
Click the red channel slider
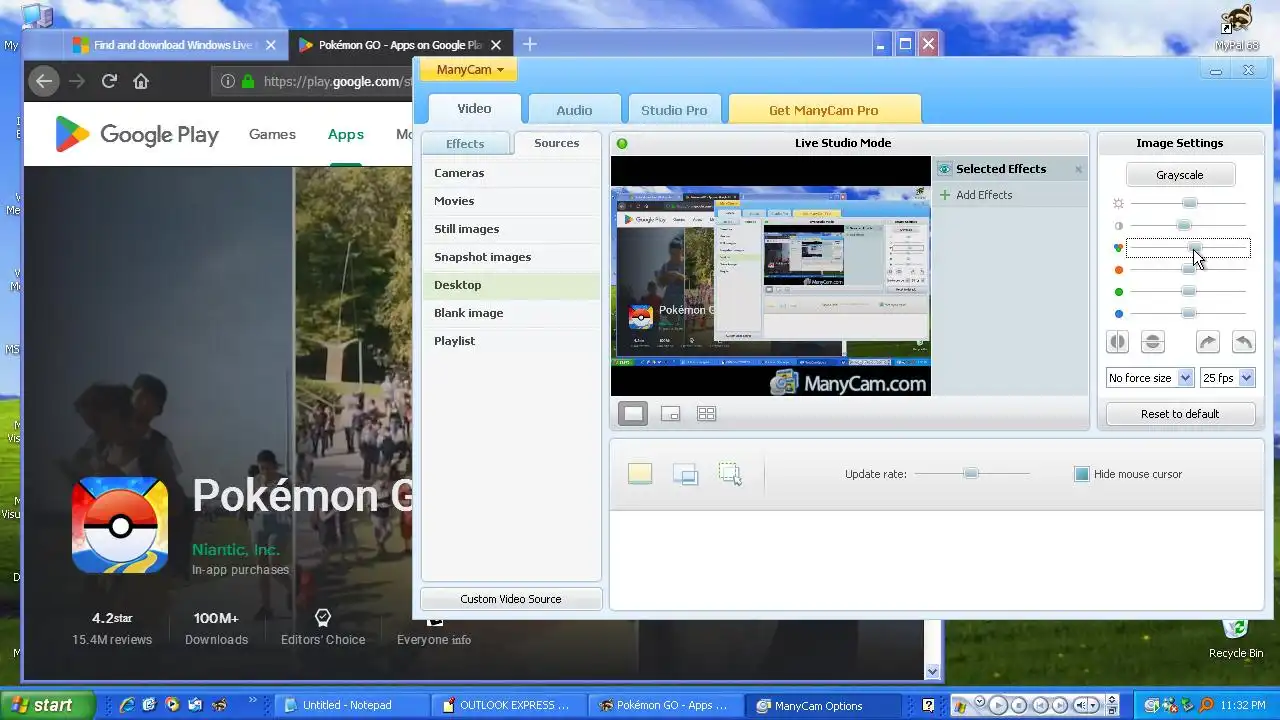1188,270
